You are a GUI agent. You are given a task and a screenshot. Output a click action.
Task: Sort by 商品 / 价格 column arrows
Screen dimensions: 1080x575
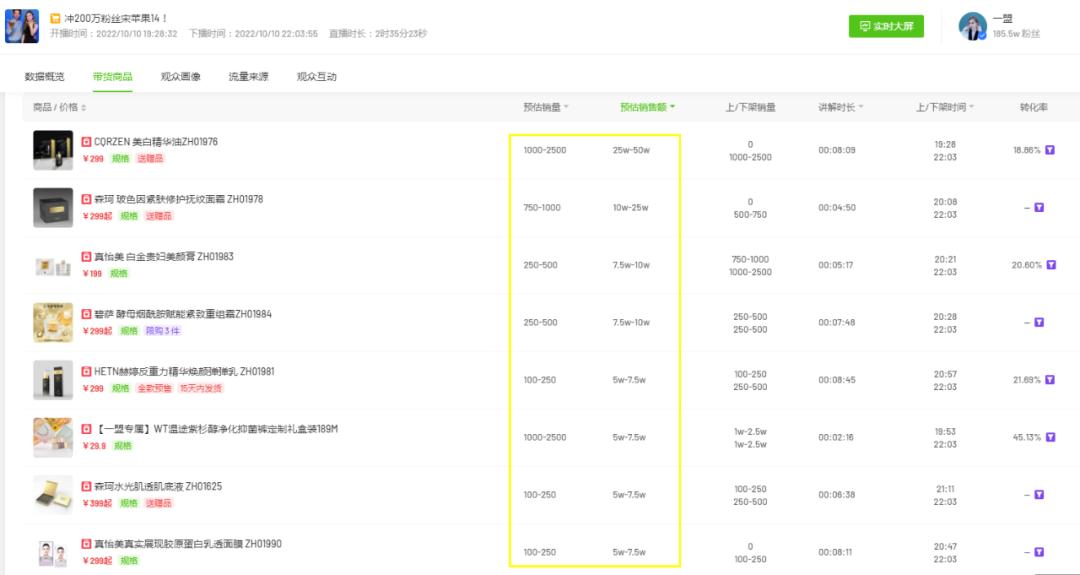coord(84,108)
